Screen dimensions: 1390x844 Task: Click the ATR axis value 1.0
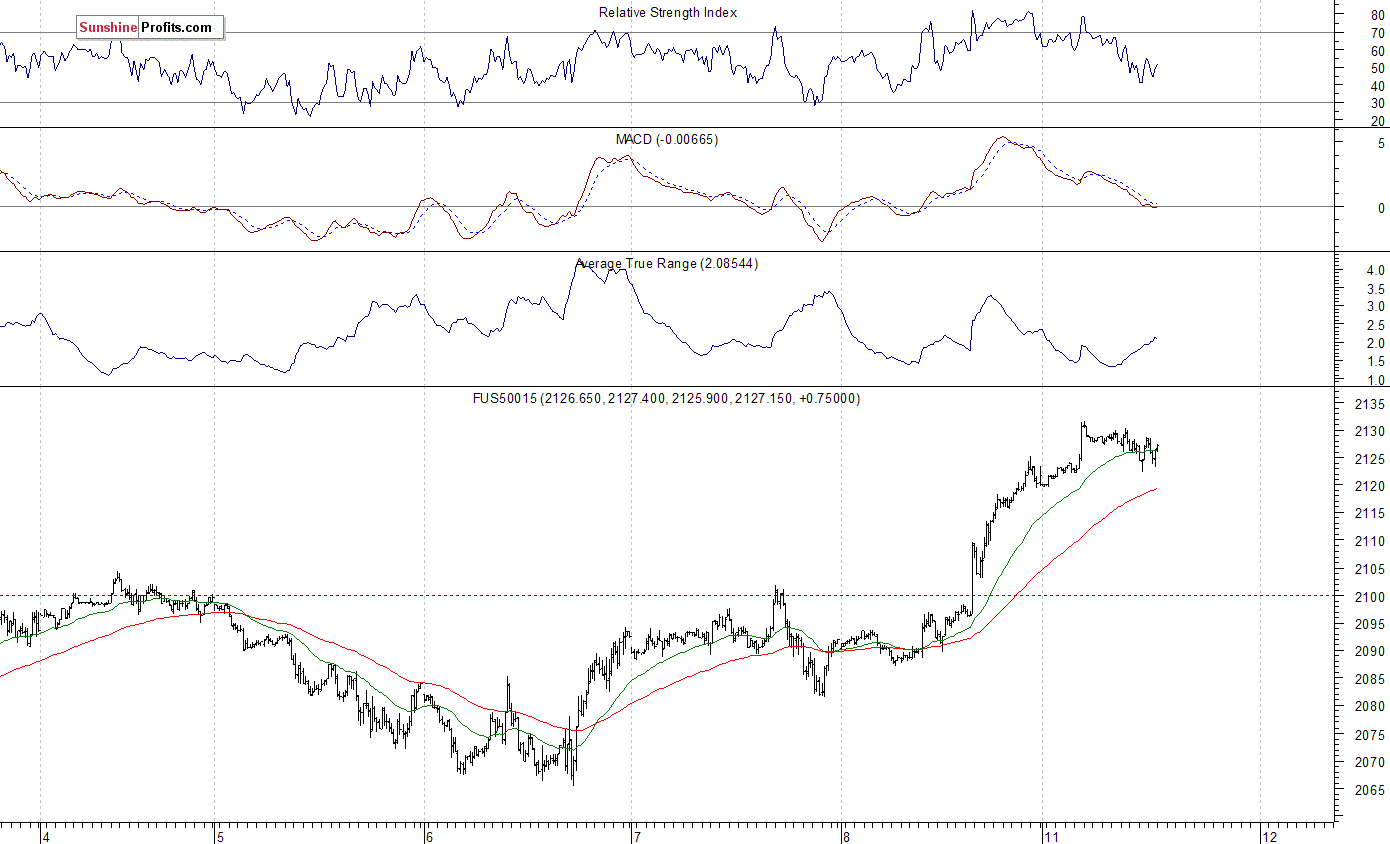(1375, 381)
